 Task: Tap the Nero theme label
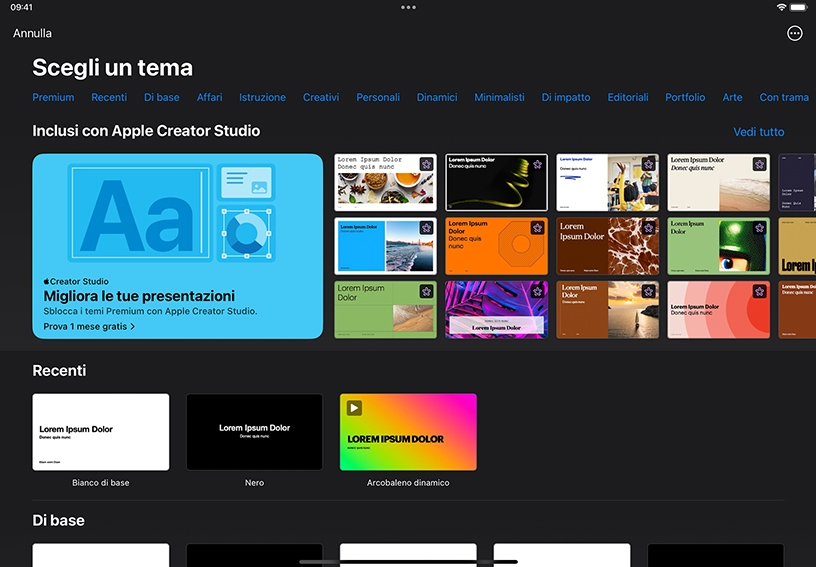point(254,483)
